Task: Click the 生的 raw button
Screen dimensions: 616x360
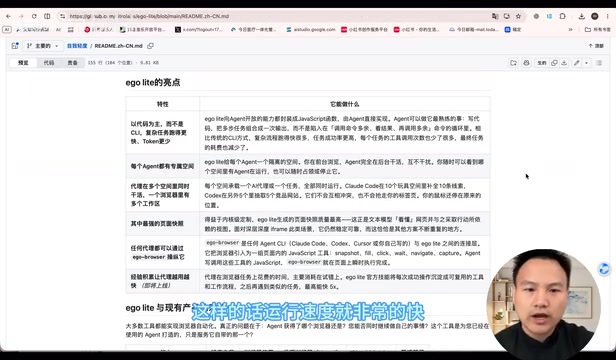Action: [542, 63]
